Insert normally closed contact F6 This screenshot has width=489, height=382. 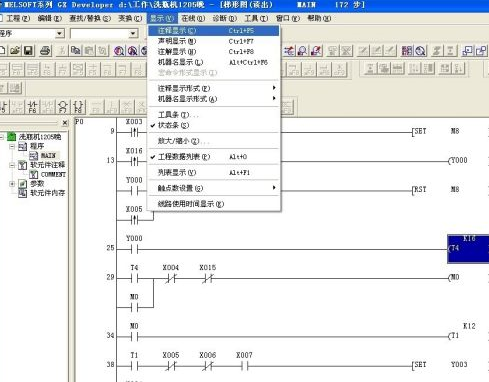coord(32,107)
